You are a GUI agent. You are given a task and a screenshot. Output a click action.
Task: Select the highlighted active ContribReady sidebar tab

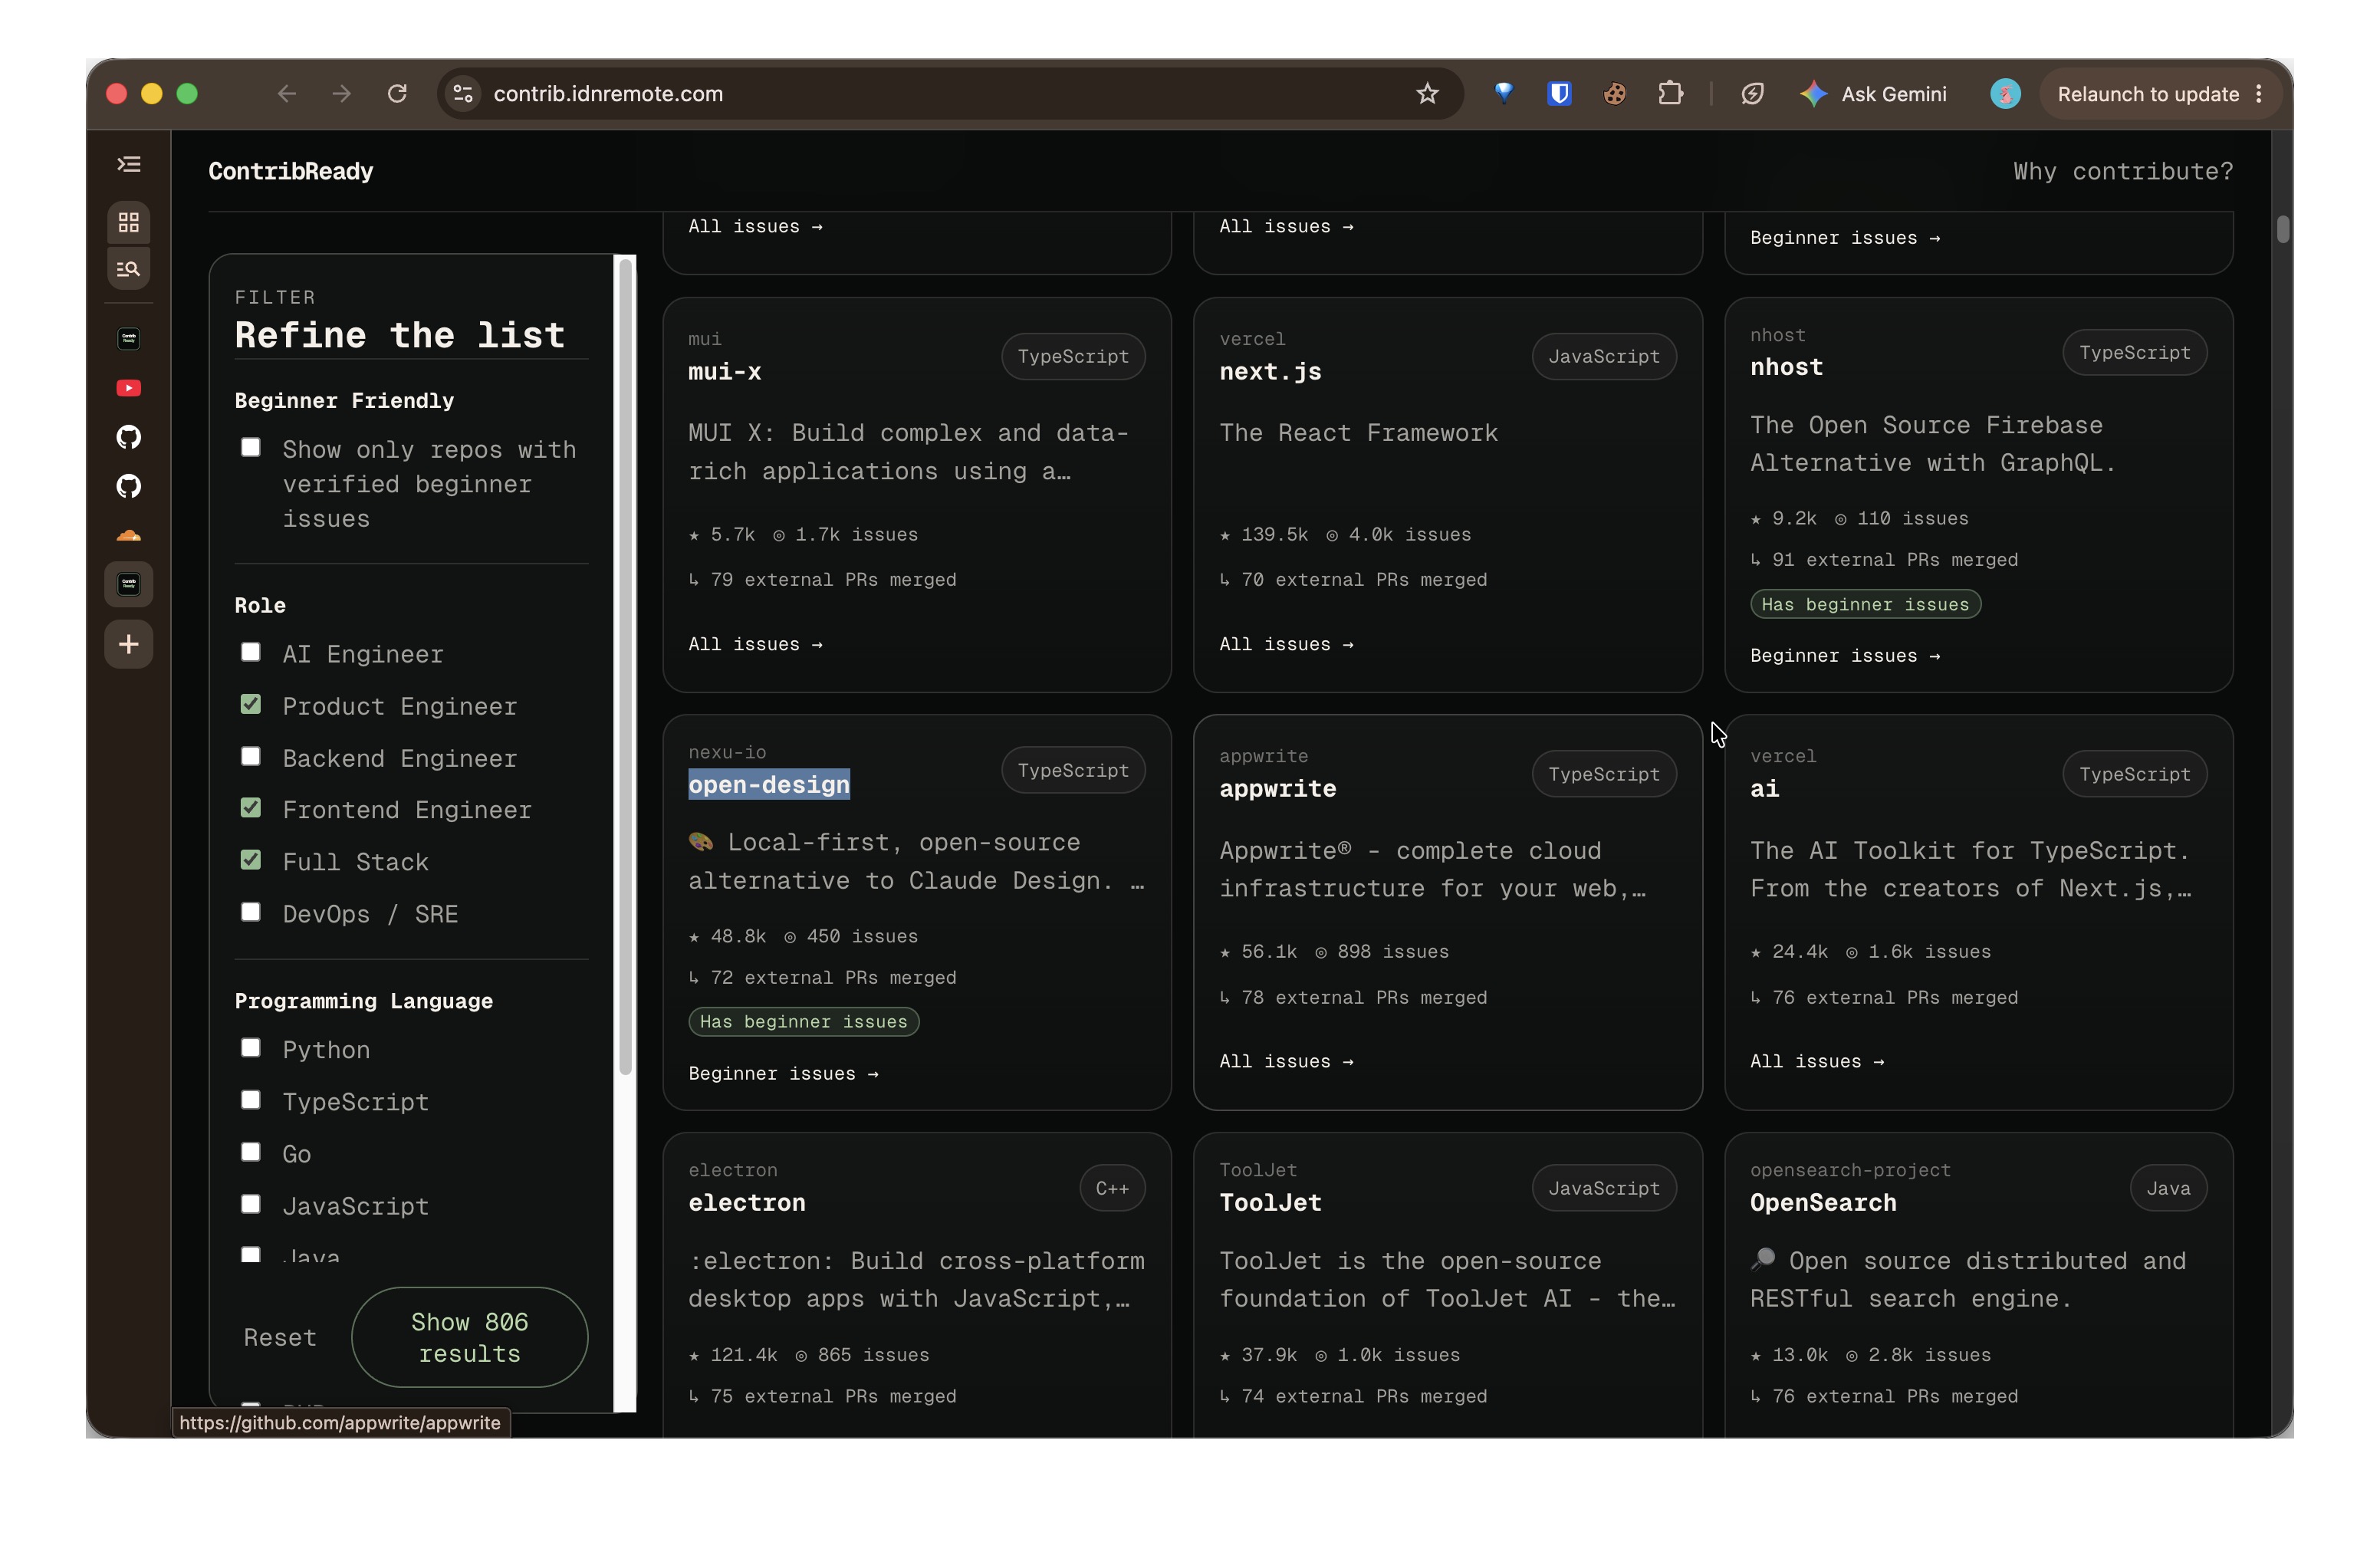pos(129,584)
